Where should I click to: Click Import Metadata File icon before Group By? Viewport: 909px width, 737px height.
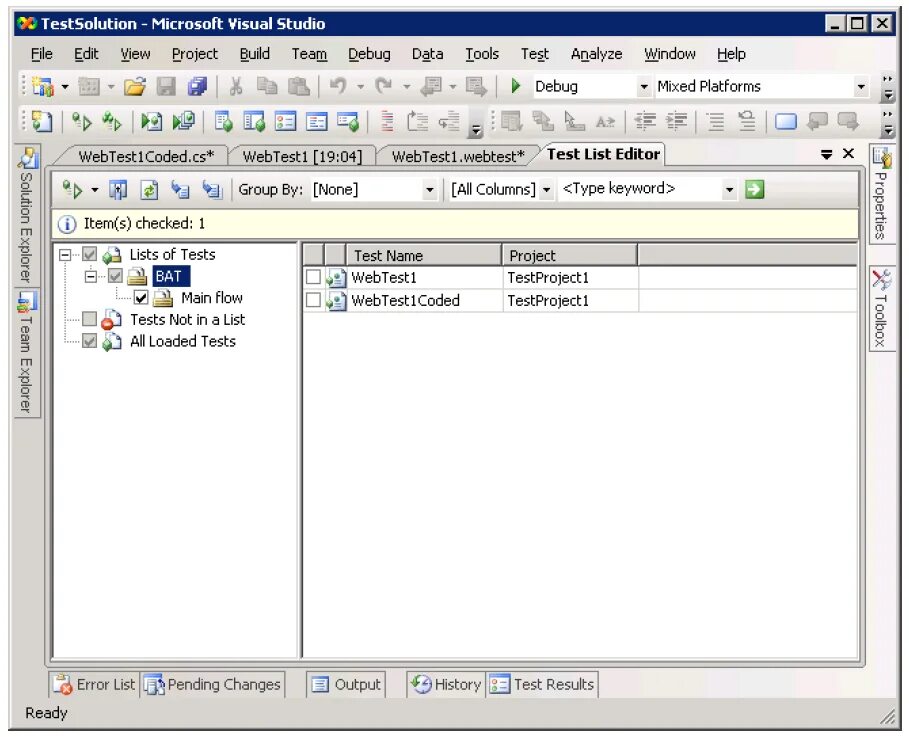(x=212, y=190)
